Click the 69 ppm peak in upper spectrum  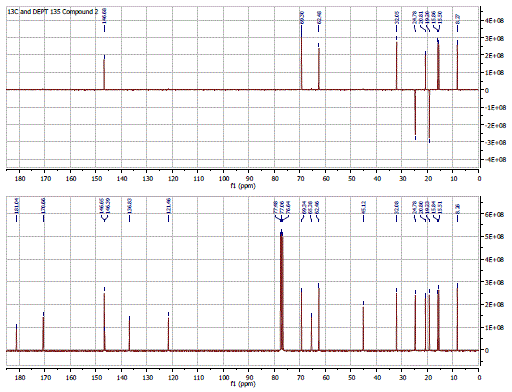click(302, 63)
